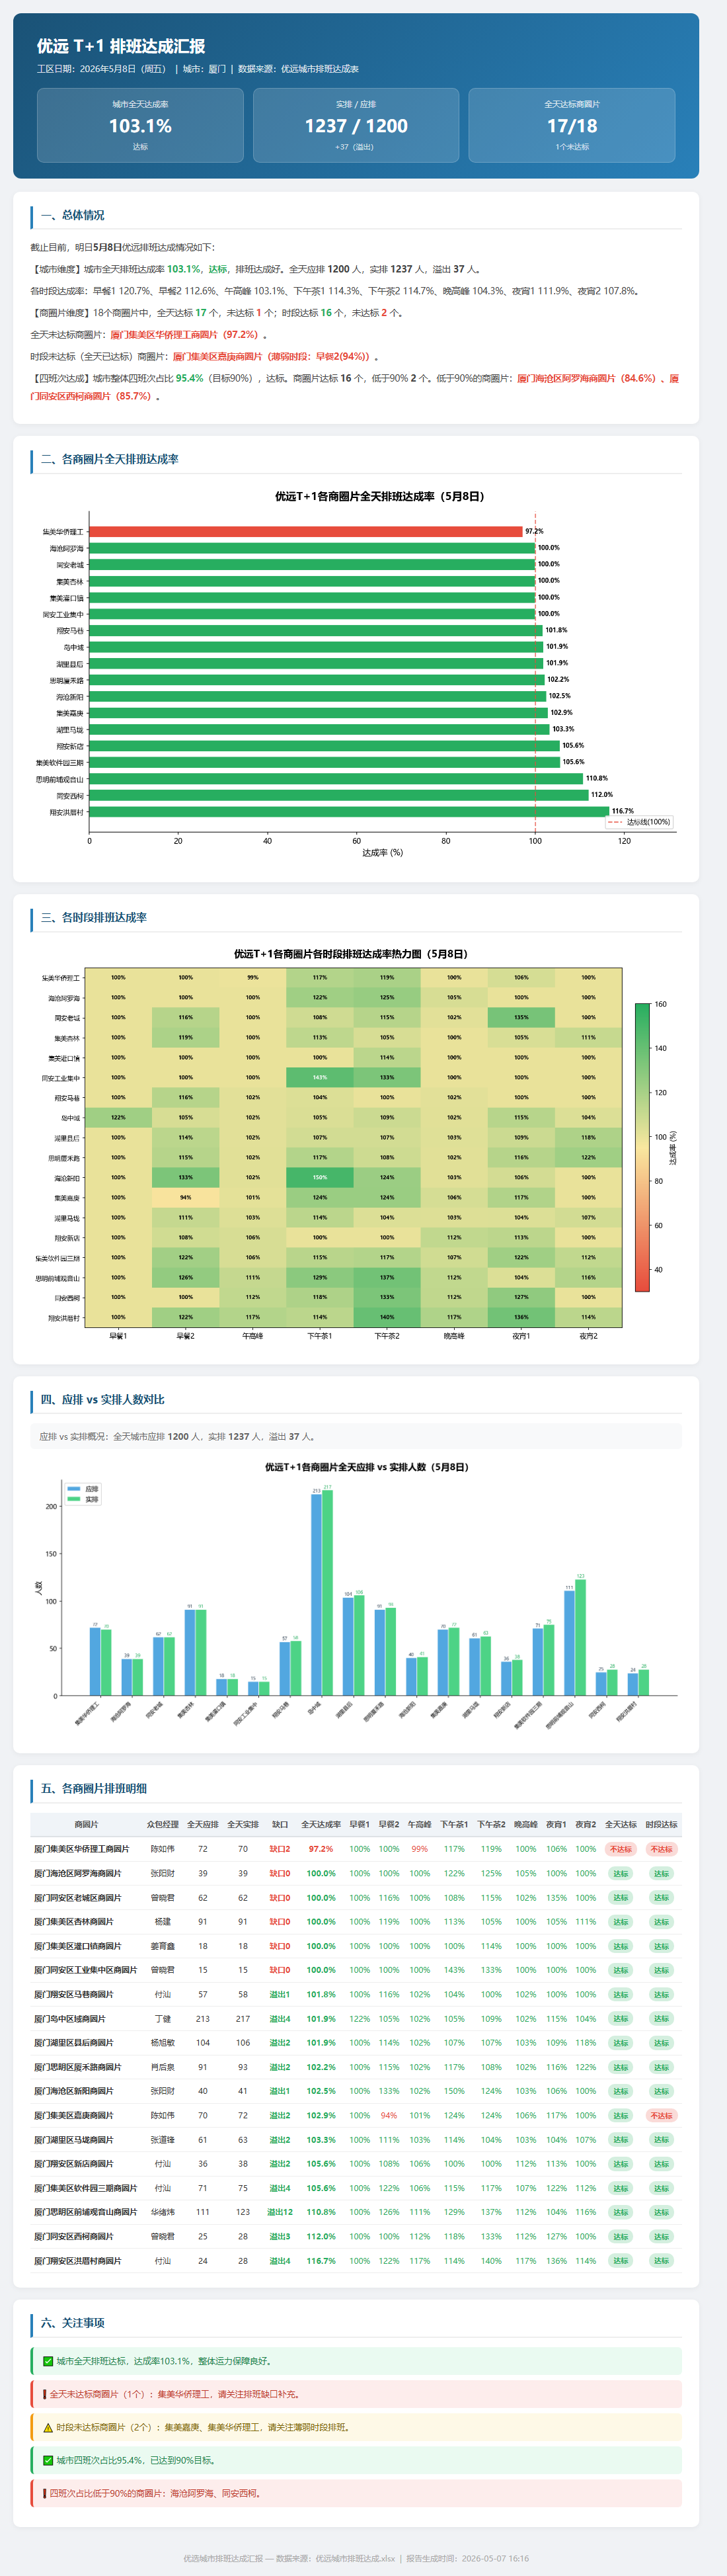This screenshot has width=727, height=2576.
Task: Click the green 实排 legend swatch
Action: pyautogui.click(x=73, y=1499)
